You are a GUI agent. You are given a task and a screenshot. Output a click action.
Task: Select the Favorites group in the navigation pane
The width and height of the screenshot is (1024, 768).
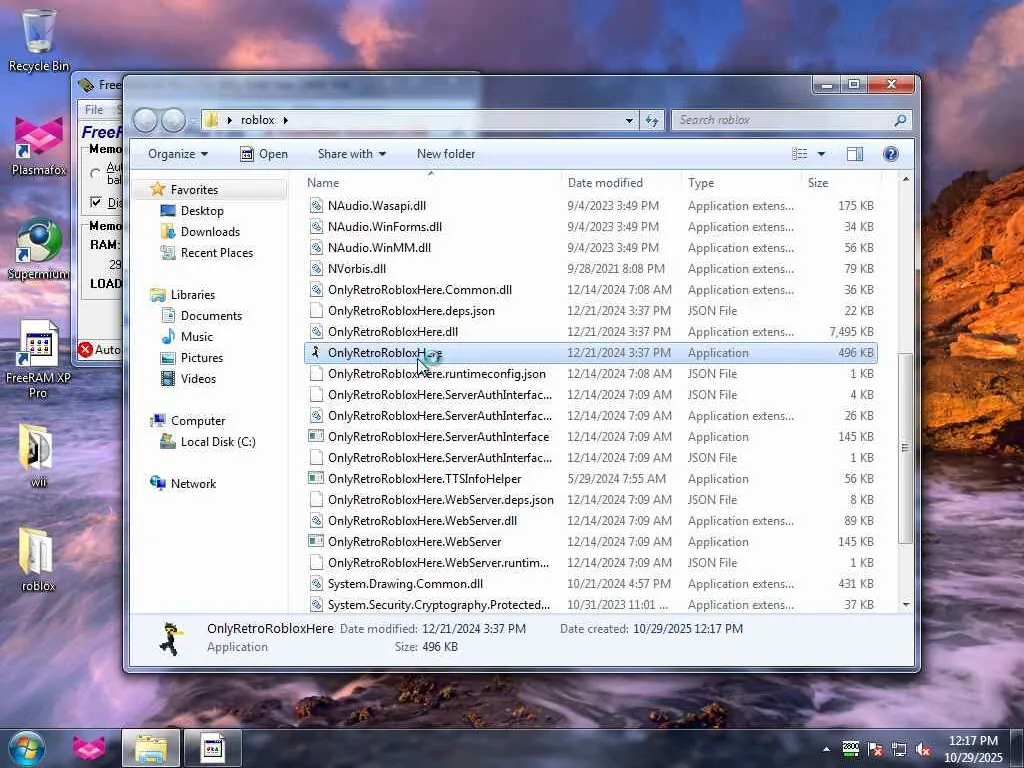coord(194,189)
